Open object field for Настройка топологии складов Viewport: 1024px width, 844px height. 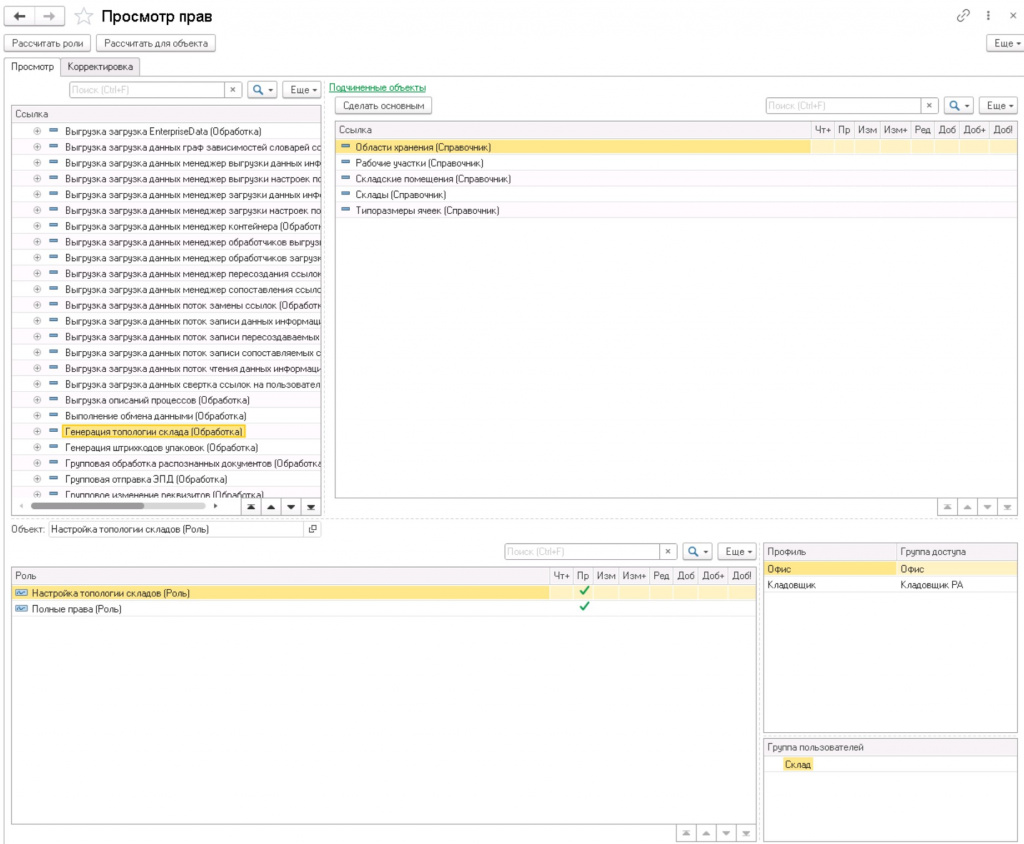(313, 529)
